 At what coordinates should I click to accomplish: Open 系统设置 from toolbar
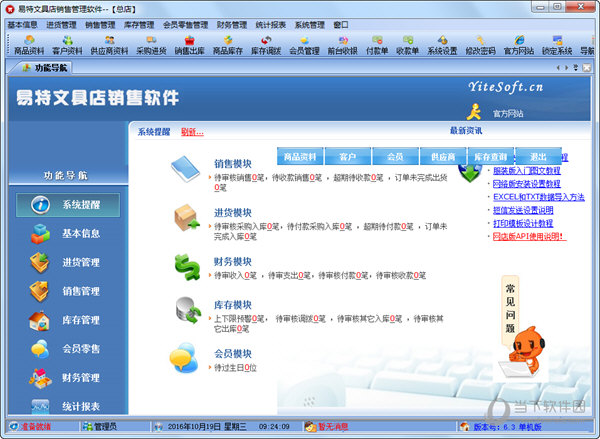(442, 45)
